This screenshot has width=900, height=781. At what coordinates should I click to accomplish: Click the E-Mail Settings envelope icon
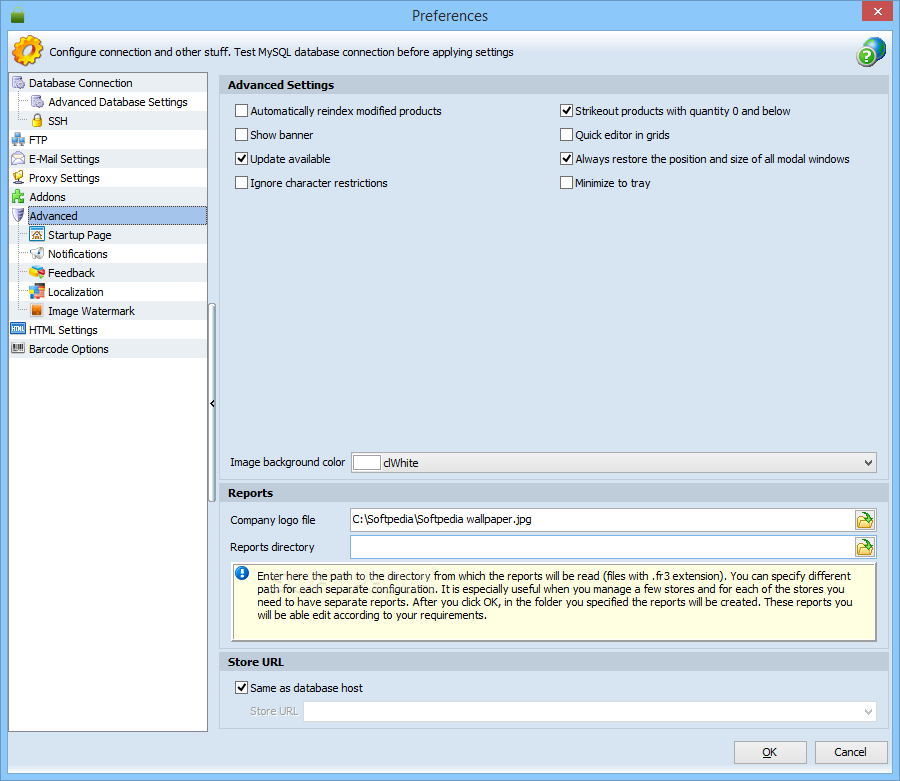click(18, 158)
